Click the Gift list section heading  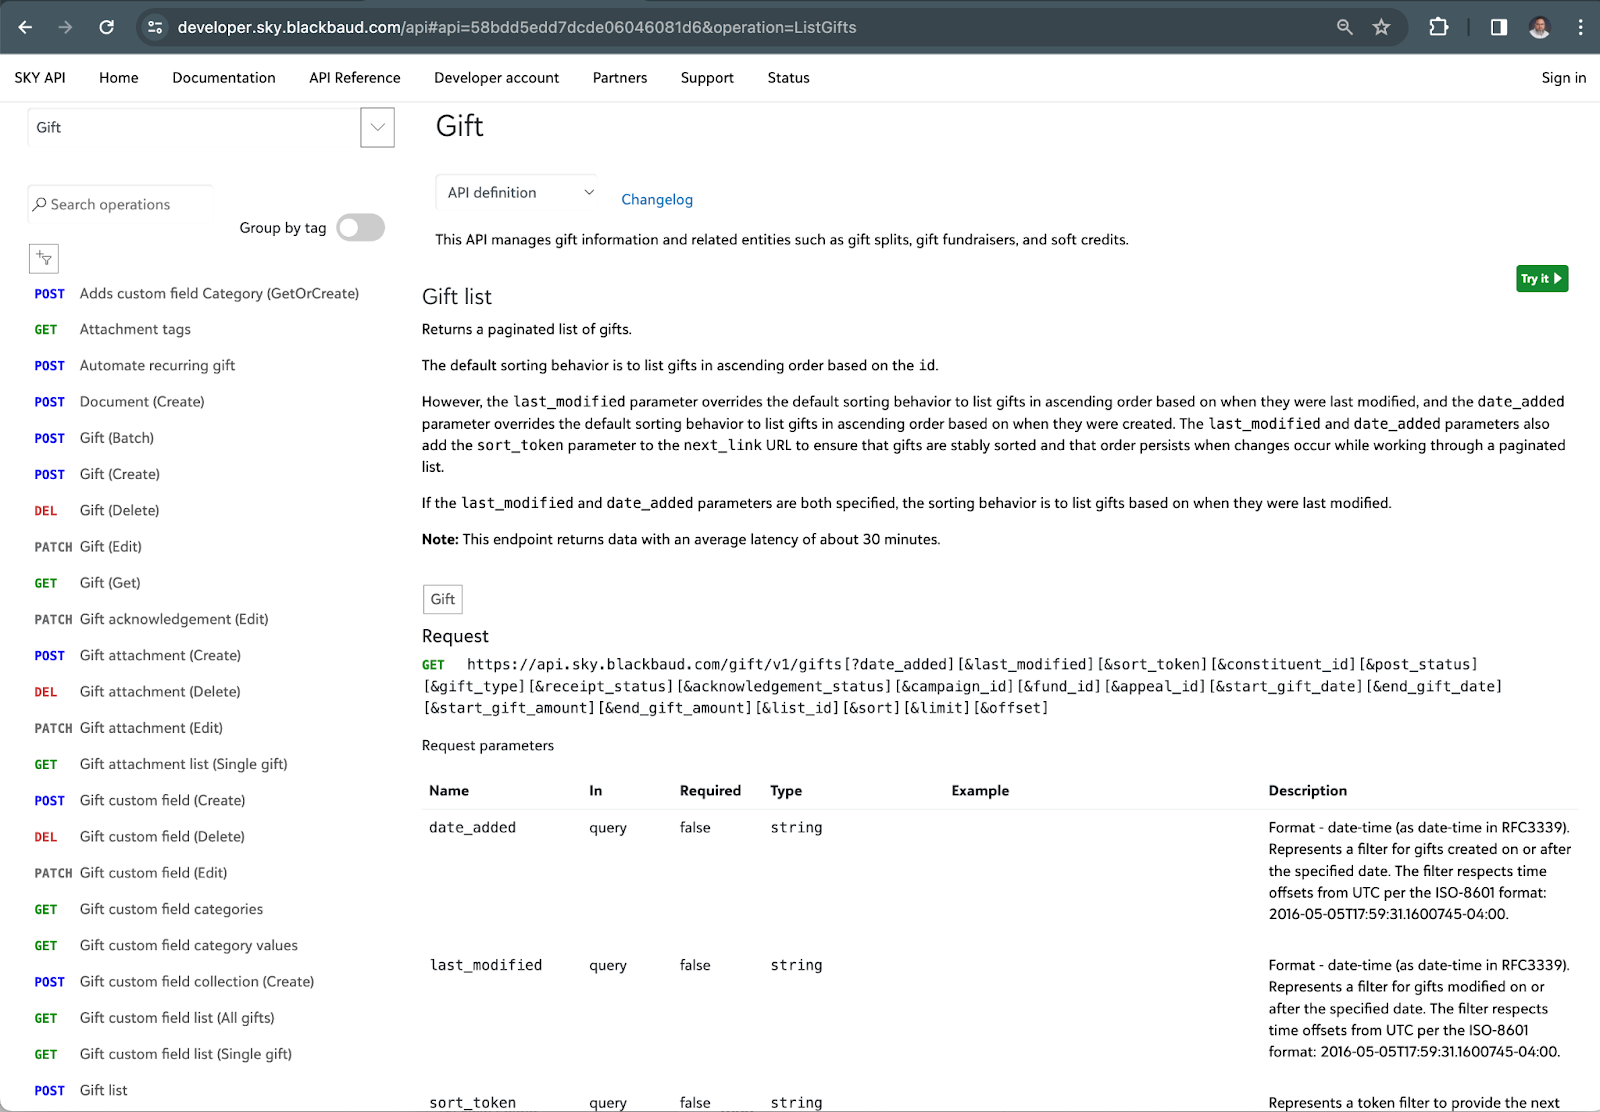click(x=457, y=296)
